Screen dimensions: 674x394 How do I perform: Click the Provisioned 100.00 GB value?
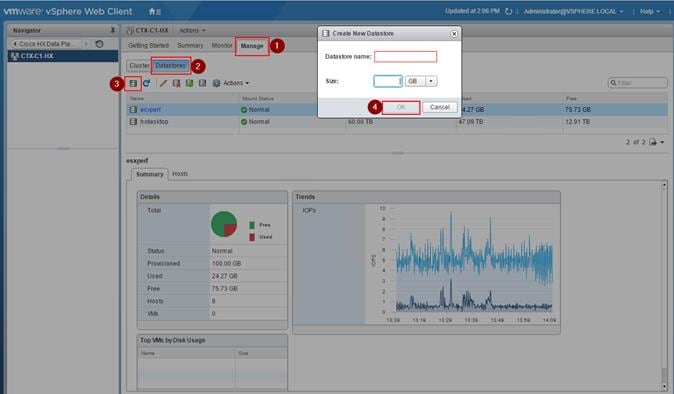(x=226, y=264)
